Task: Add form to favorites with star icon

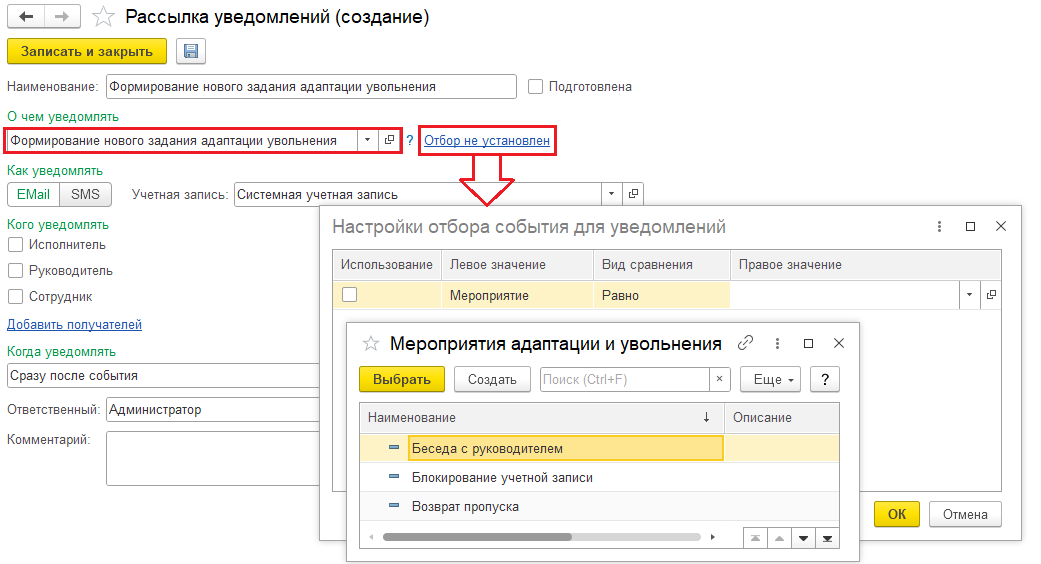Action: 102,17
